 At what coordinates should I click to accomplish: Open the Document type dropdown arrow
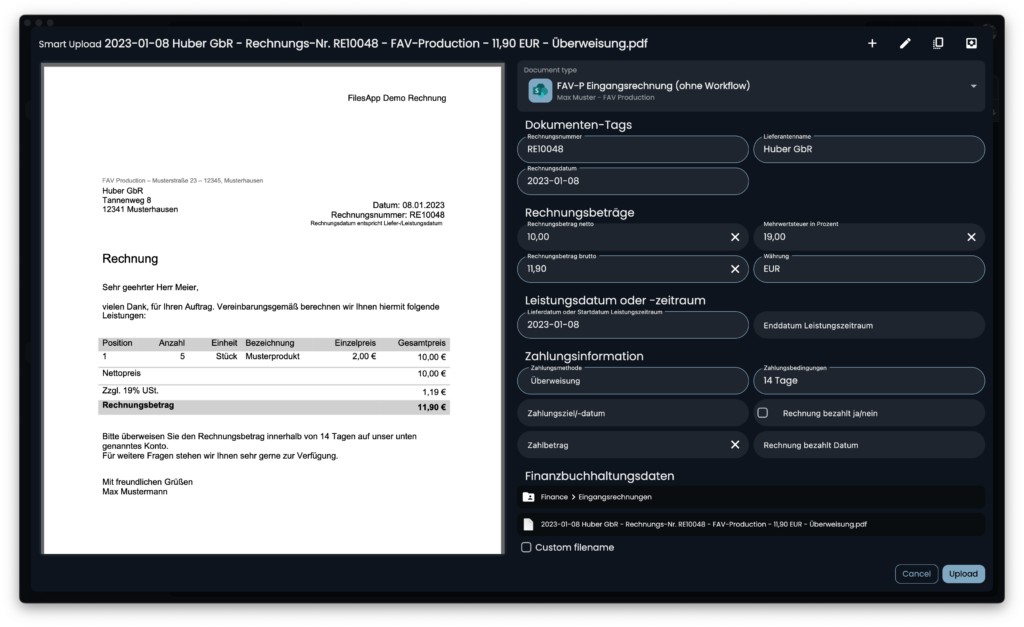click(973, 86)
